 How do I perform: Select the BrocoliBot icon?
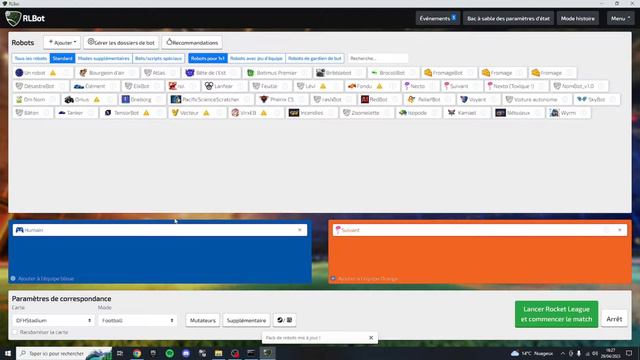coord(374,73)
